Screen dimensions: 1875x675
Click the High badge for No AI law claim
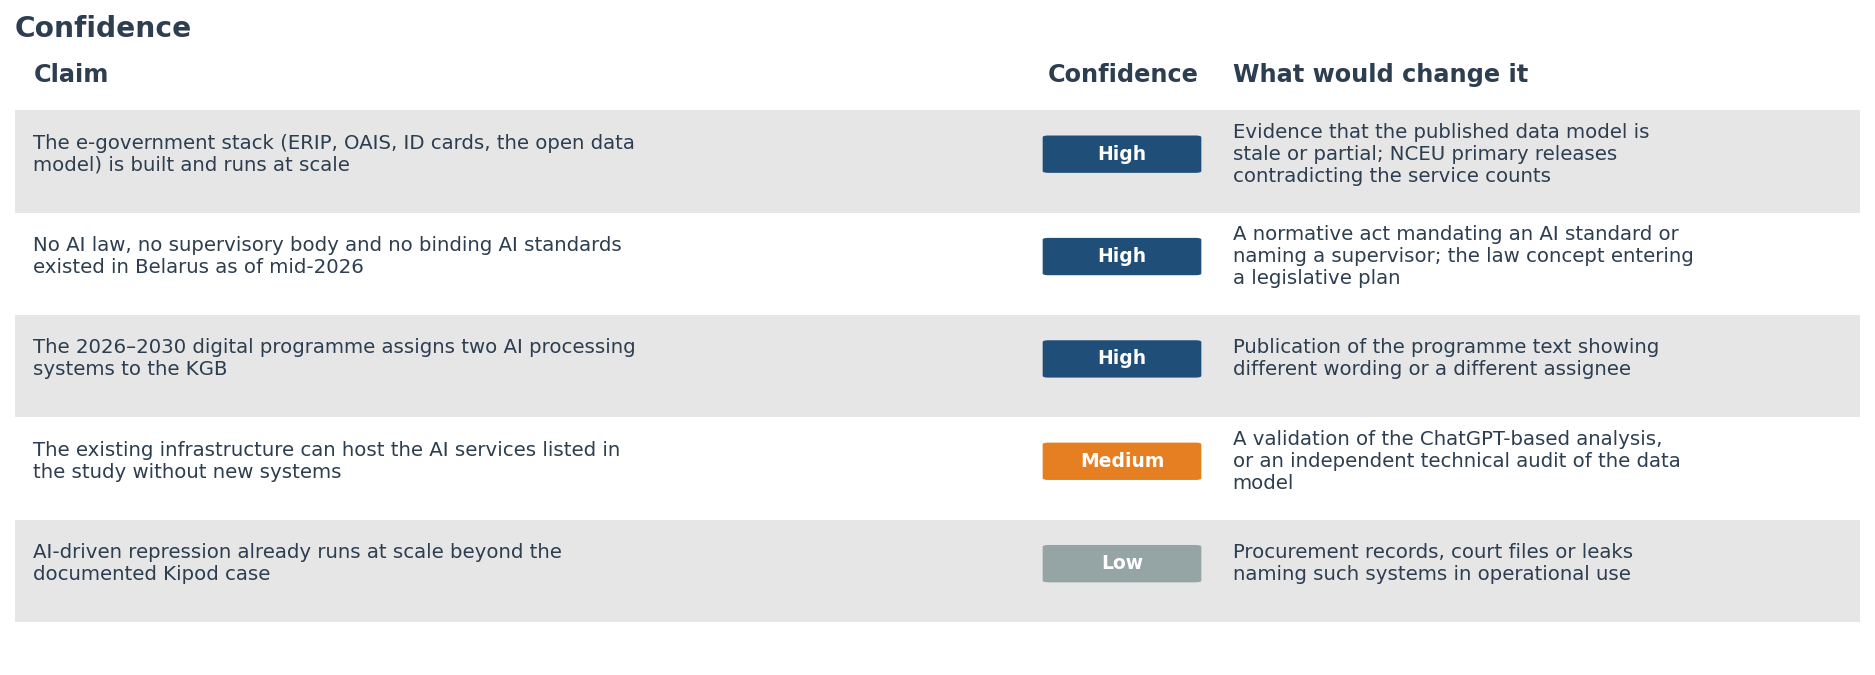[1121, 256]
